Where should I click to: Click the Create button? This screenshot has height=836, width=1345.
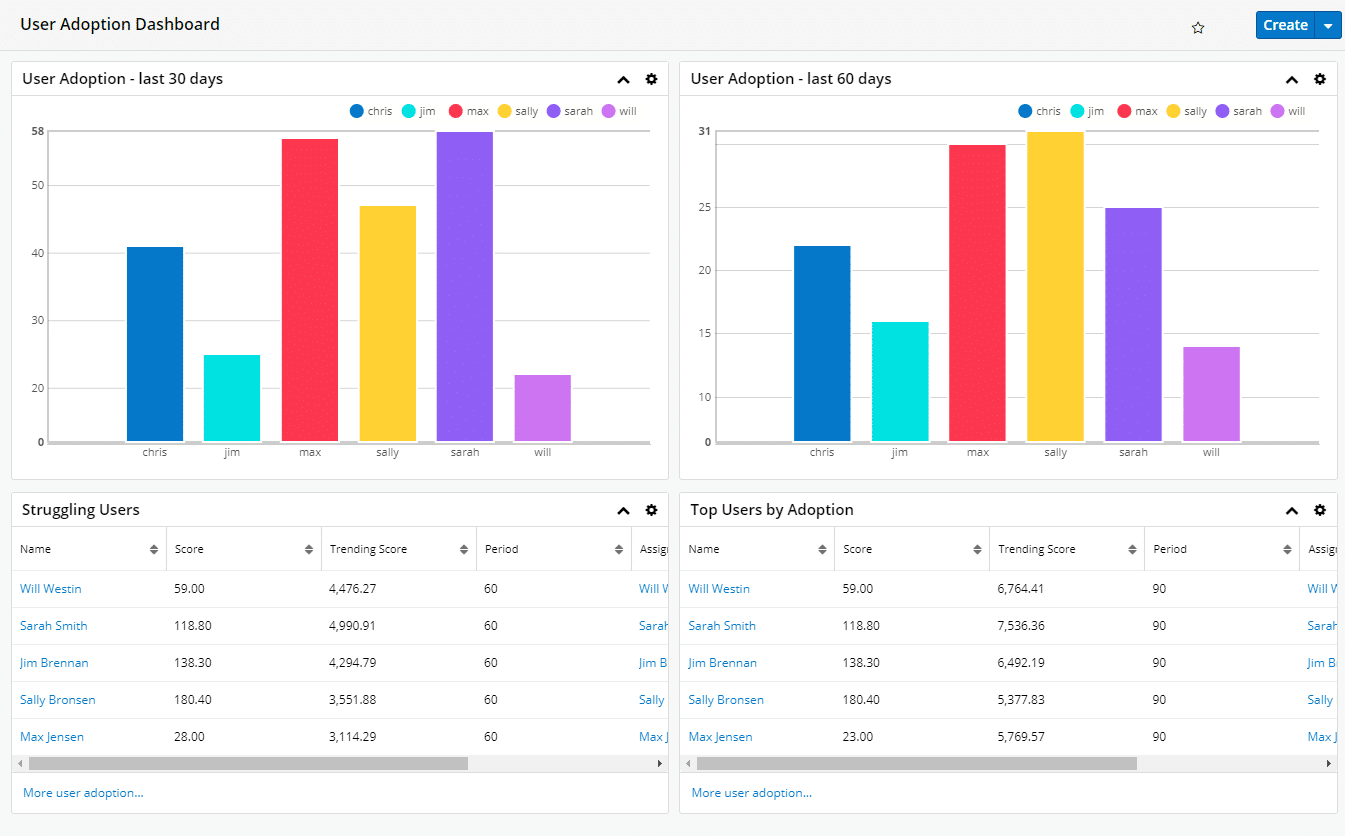1285,26
